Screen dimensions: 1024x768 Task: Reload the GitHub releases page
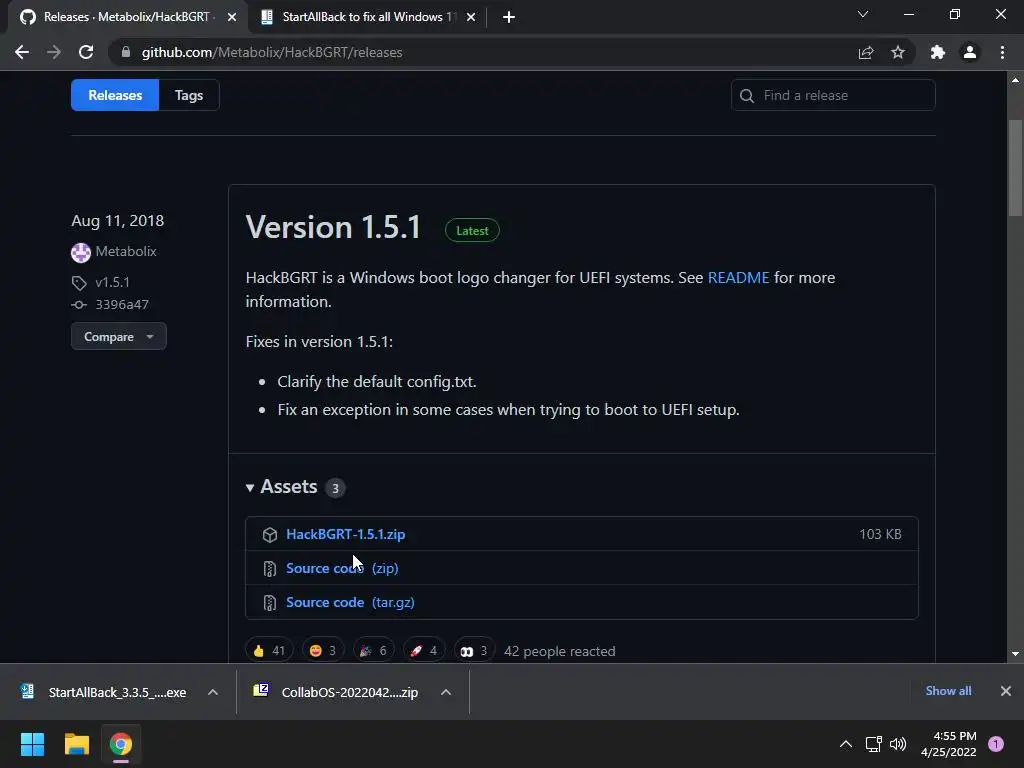point(86,52)
